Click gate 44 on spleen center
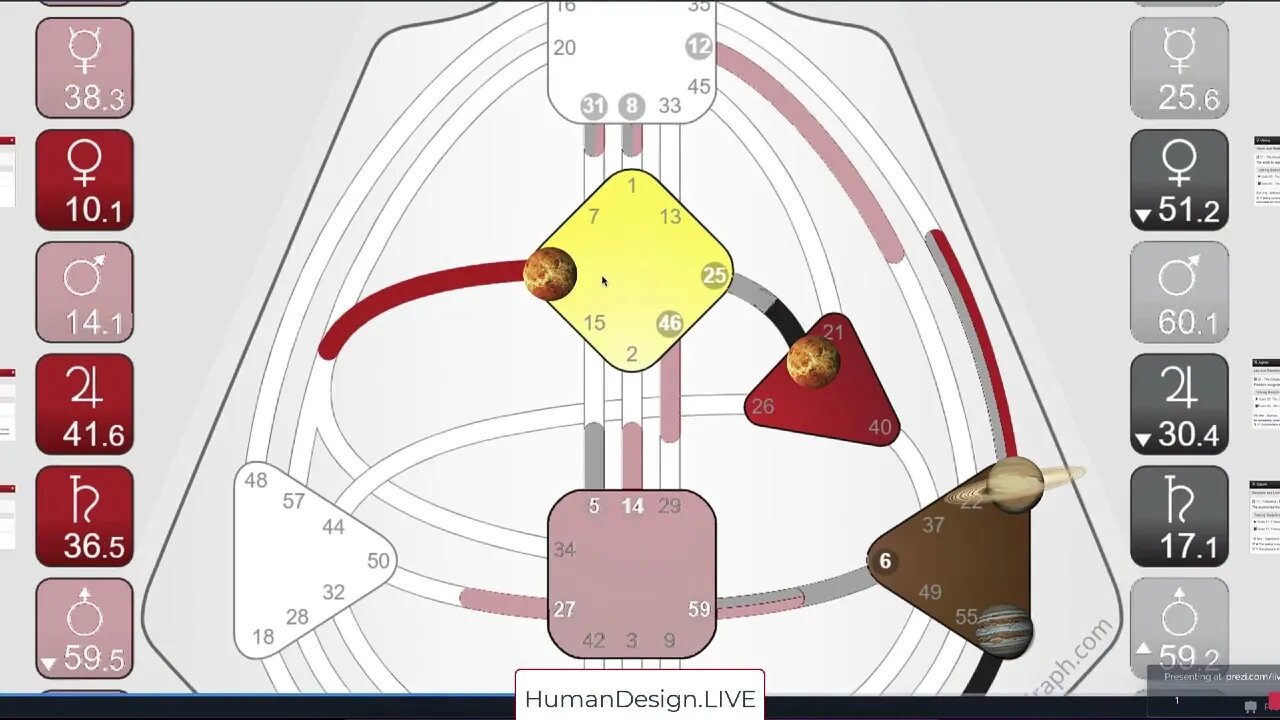Image resolution: width=1280 pixels, height=720 pixels. point(333,527)
